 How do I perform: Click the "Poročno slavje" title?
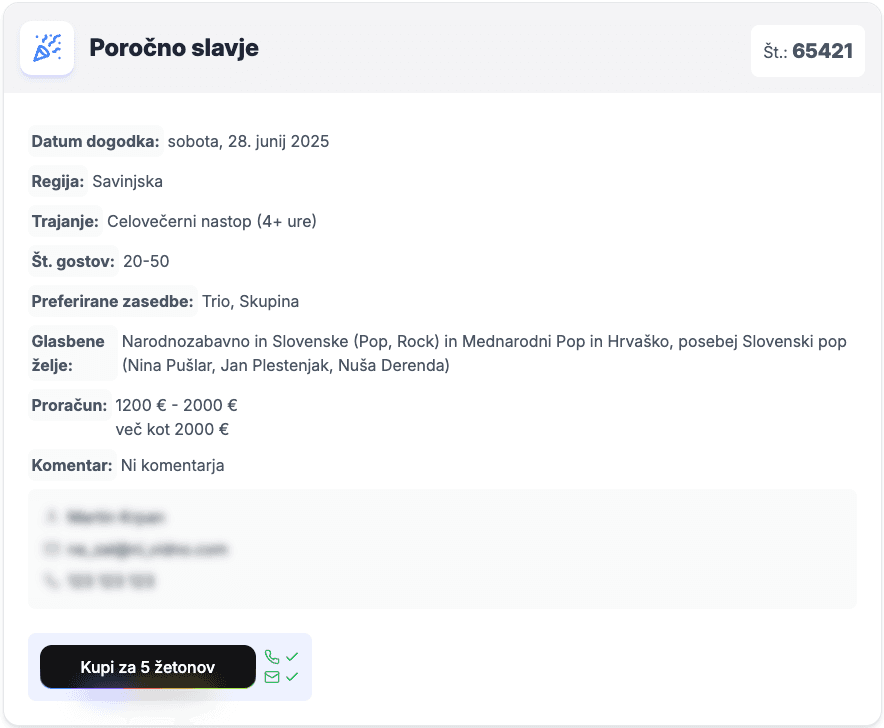(x=174, y=48)
